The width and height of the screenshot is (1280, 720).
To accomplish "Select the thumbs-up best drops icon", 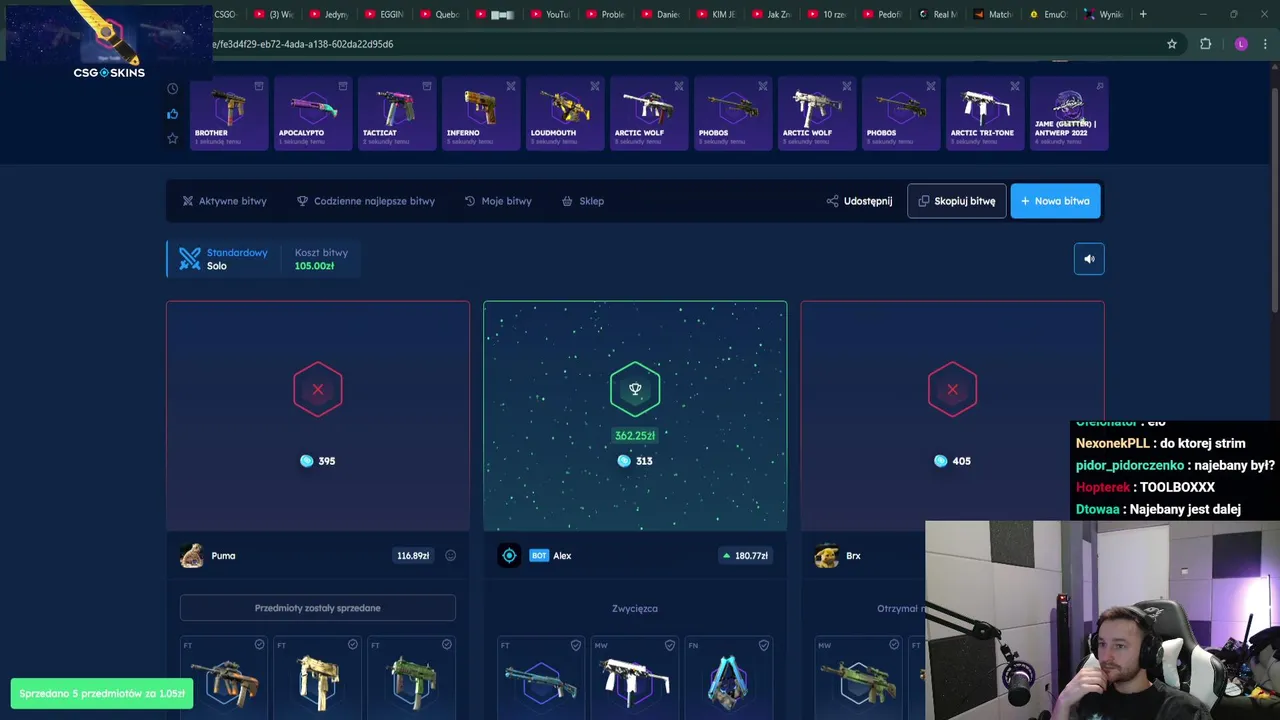I will pos(172,114).
